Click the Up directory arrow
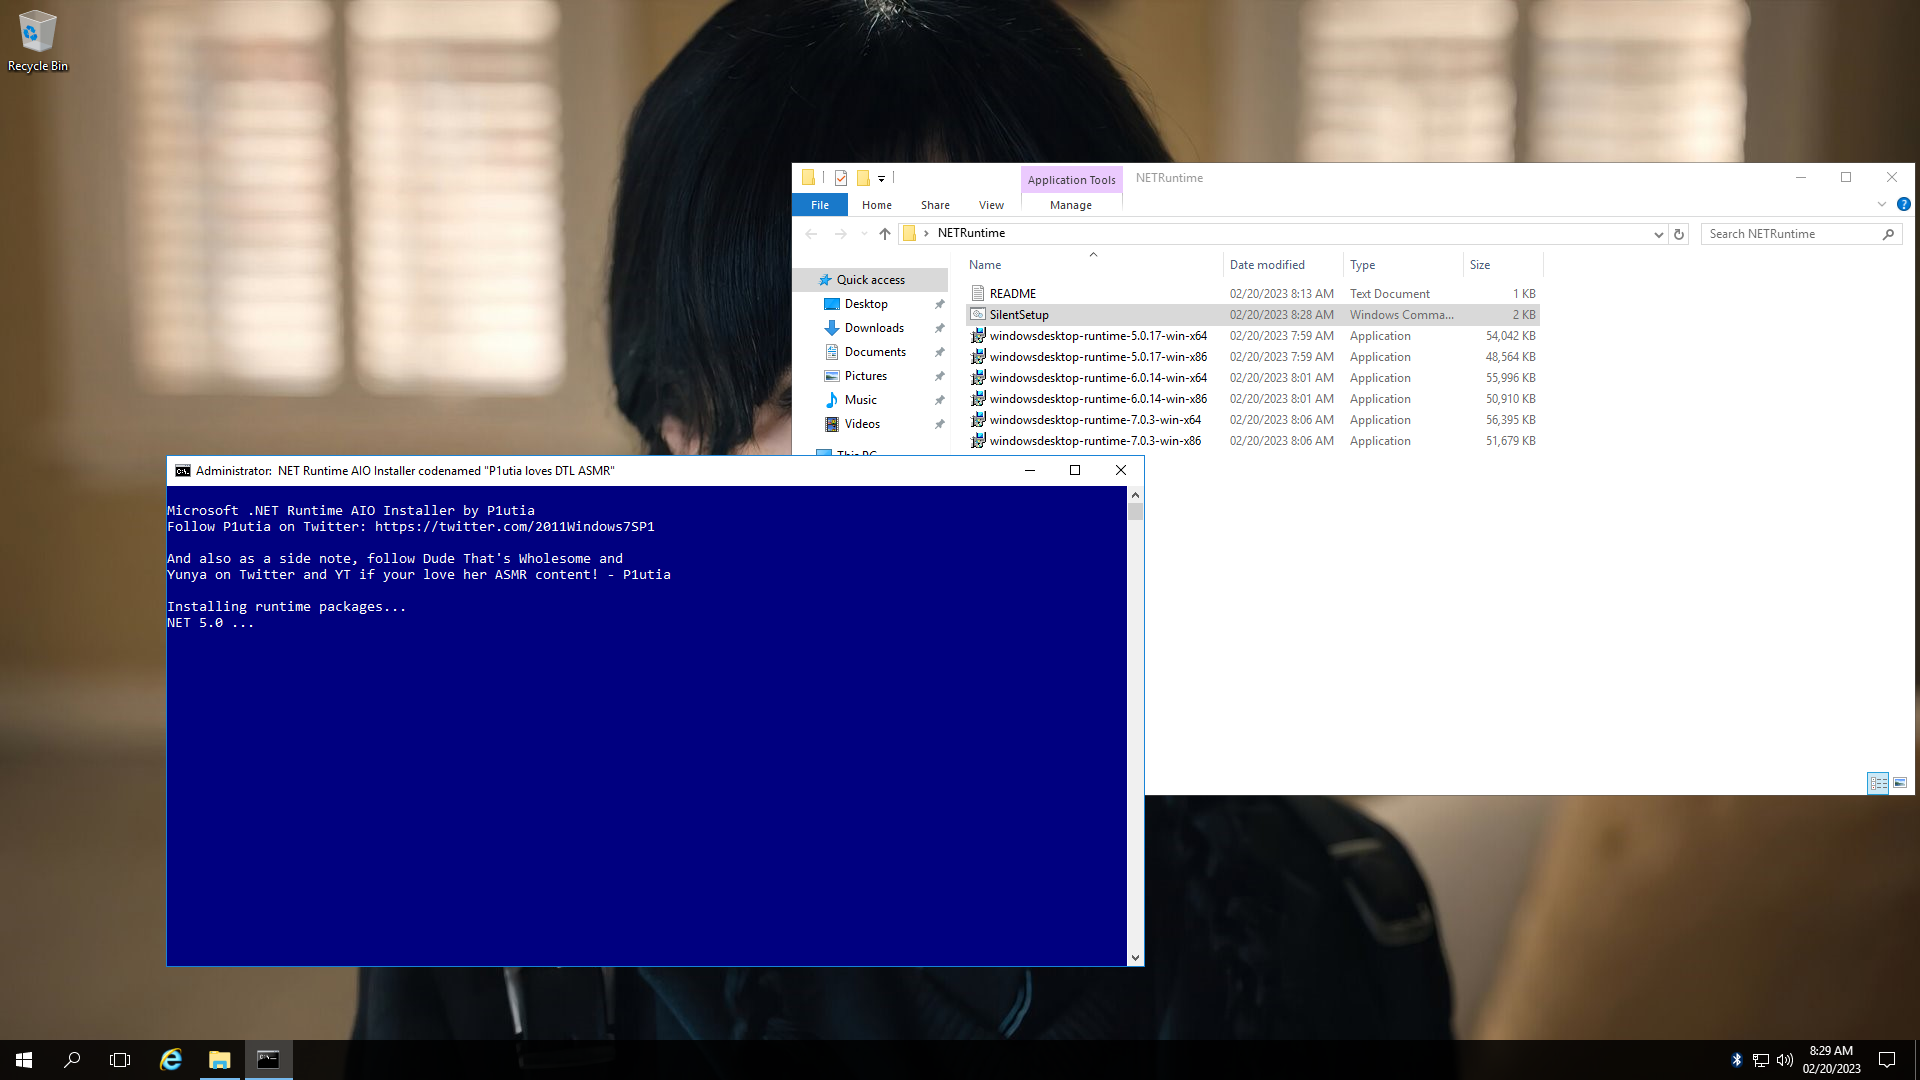Screen dimensions: 1920x1080 [884, 234]
